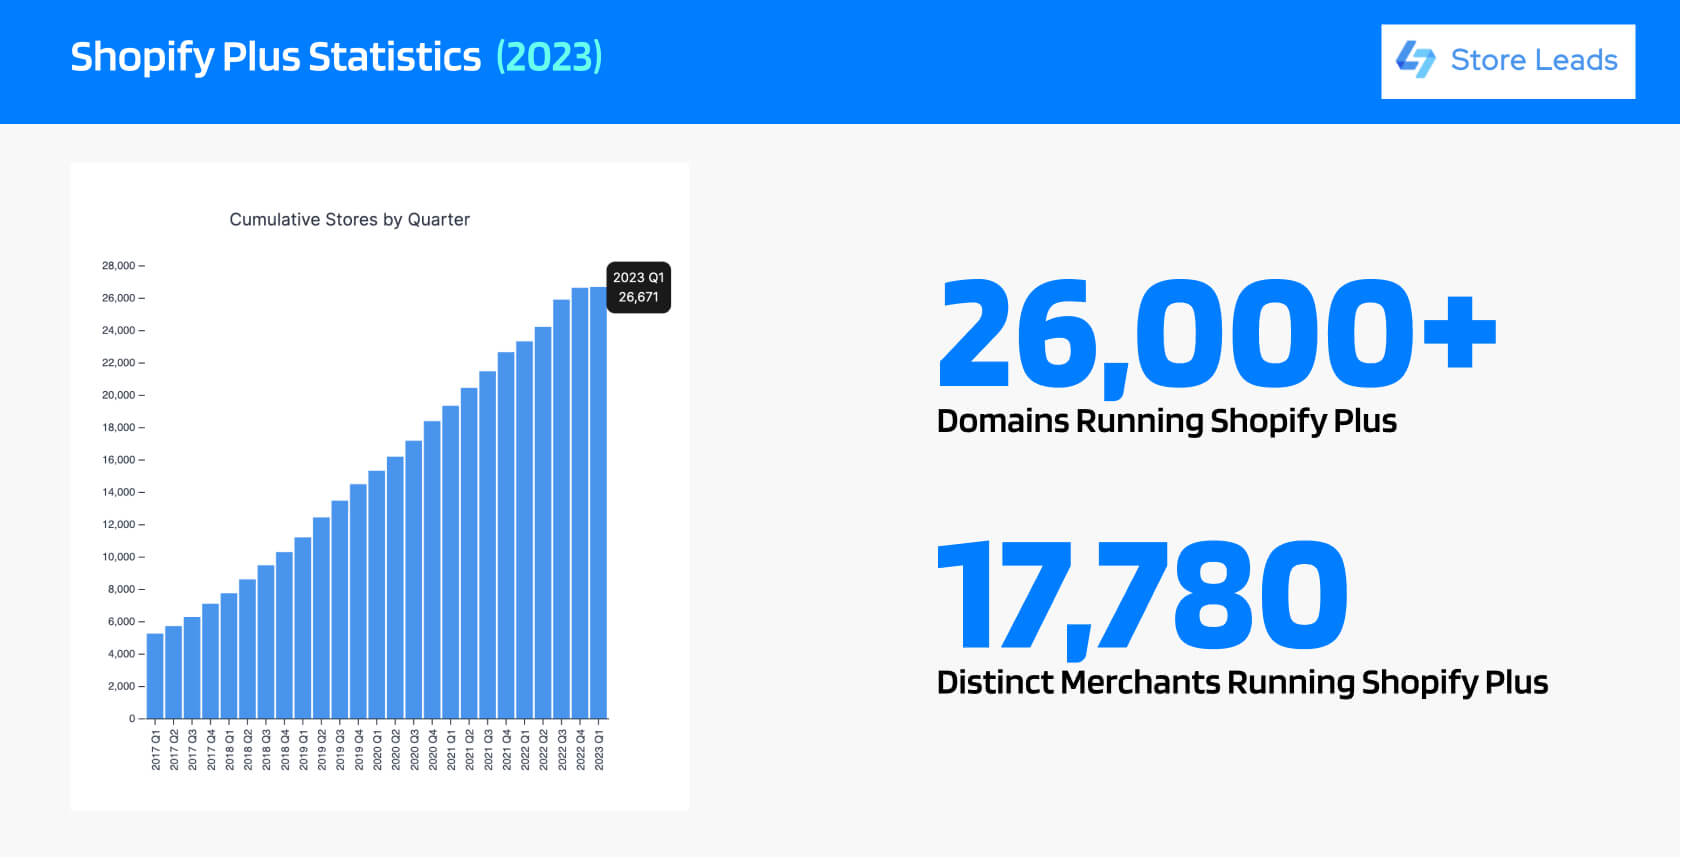The image size is (1681, 858).
Task: Click the "(2023)" year in the header
Action: pyautogui.click(x=549, y=57)
